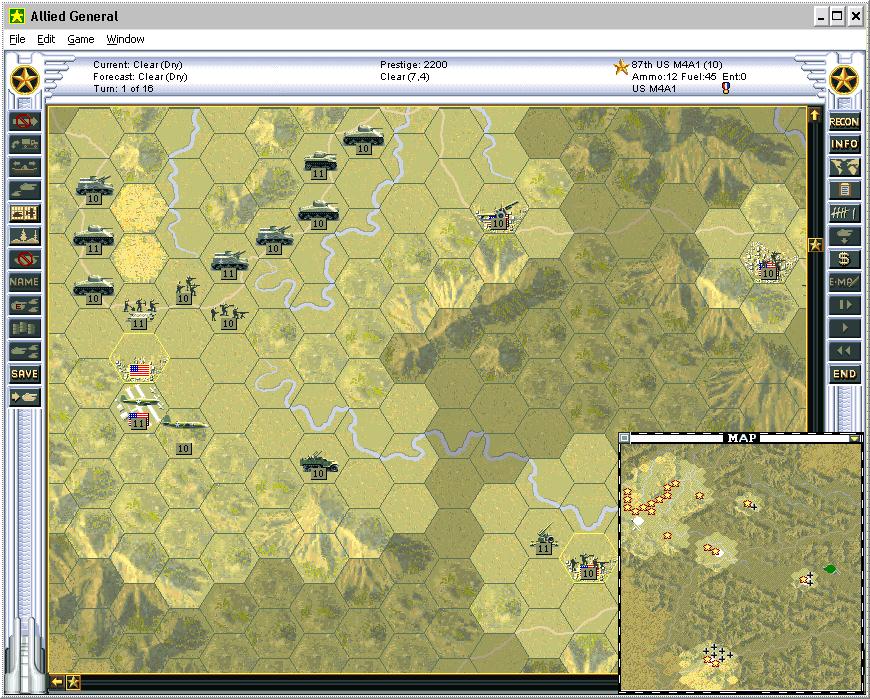This screenshot has height=699, width=870.
Task: Click the medal icon beside US M4A1
Action: (726, 88)
